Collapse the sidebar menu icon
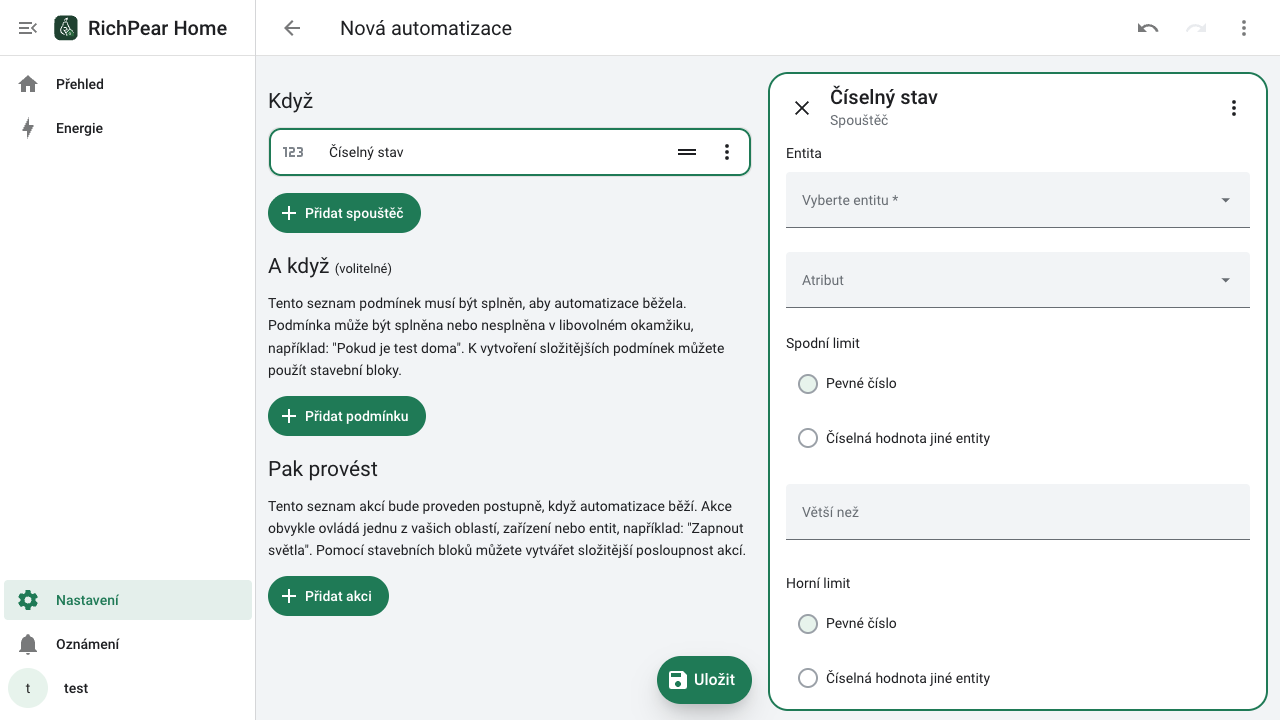This screenshot has height=720, width=1280. (x=28, y=28)
